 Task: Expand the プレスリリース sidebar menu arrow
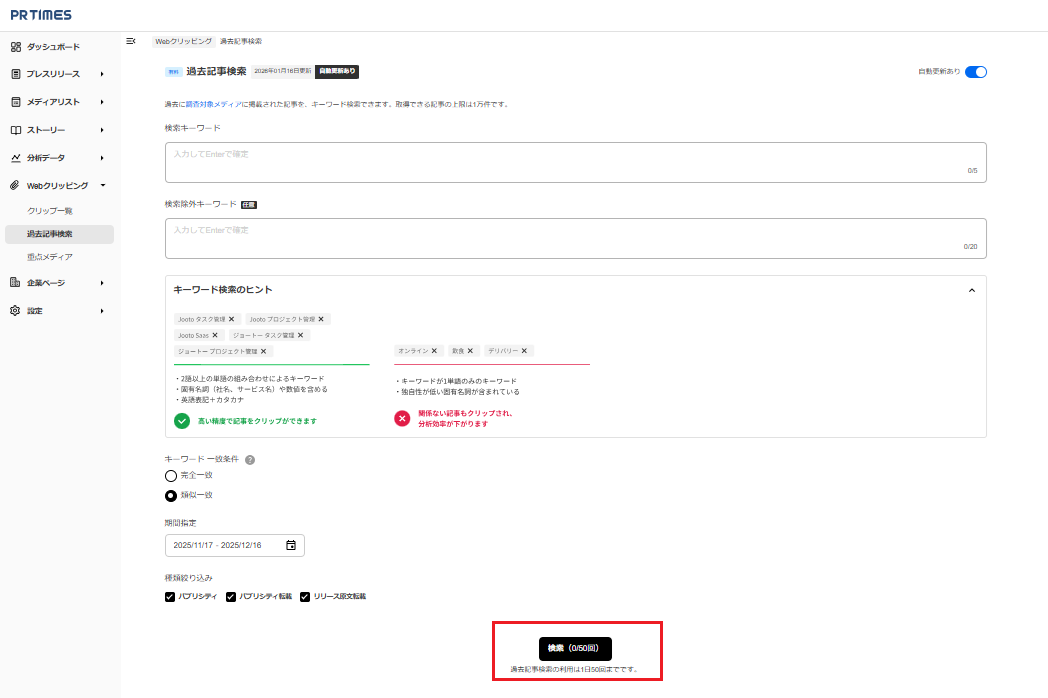point(102,74)
